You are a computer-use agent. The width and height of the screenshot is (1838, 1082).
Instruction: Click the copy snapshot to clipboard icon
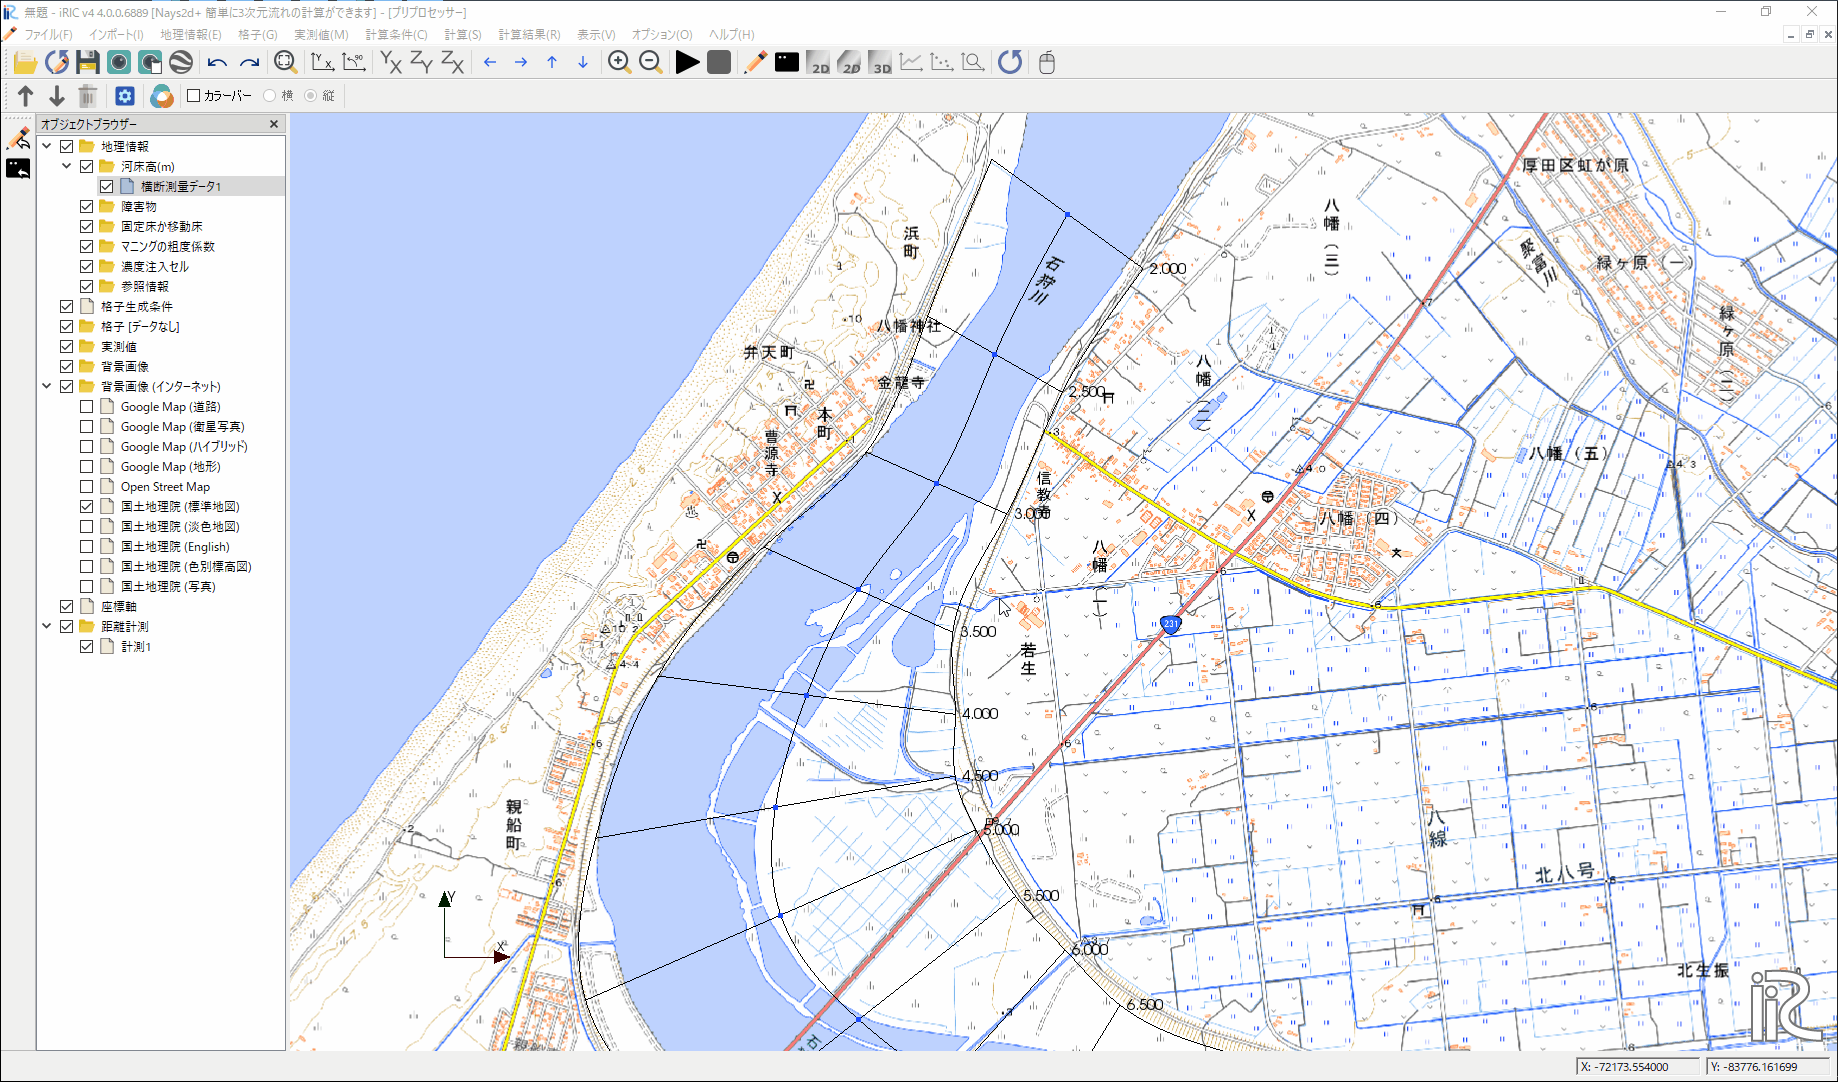click(150, 62)
